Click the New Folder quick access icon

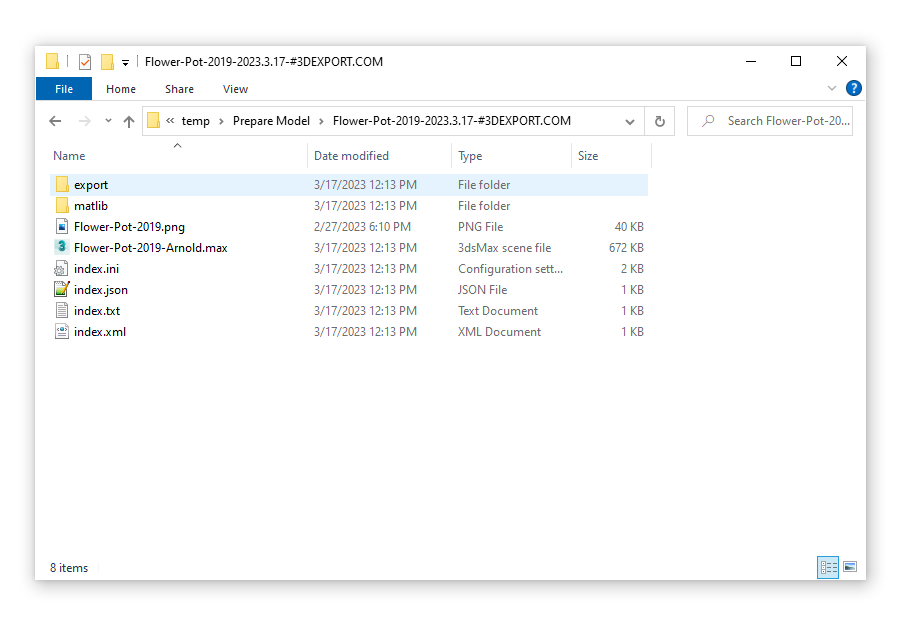coord(107,61)
